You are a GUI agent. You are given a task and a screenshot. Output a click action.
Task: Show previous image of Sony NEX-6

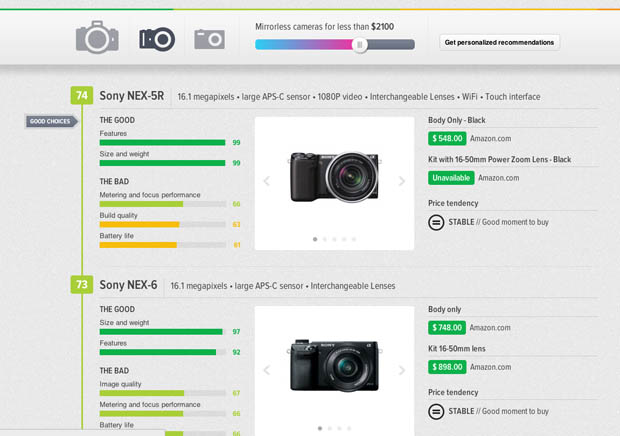(267, 370)
